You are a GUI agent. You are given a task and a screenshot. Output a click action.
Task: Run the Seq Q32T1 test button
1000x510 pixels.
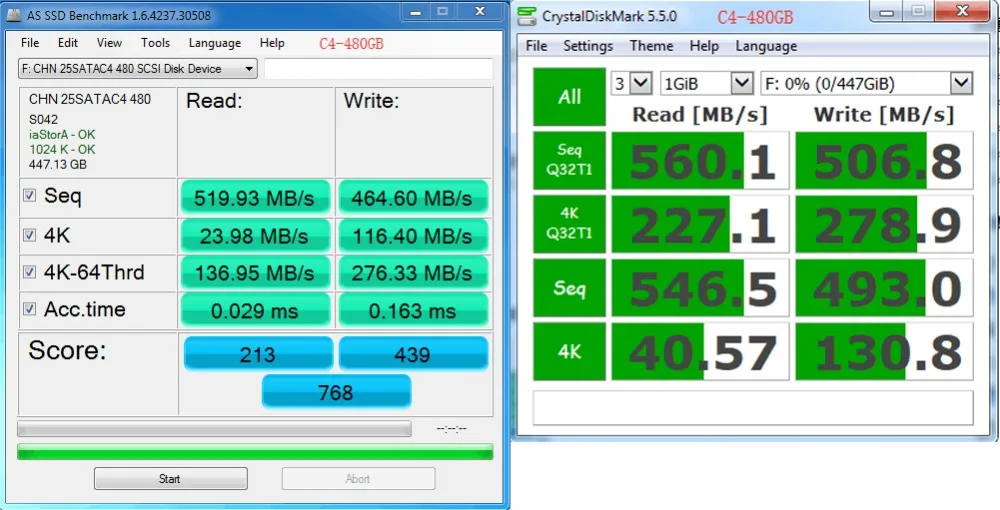tap(570, 160)
